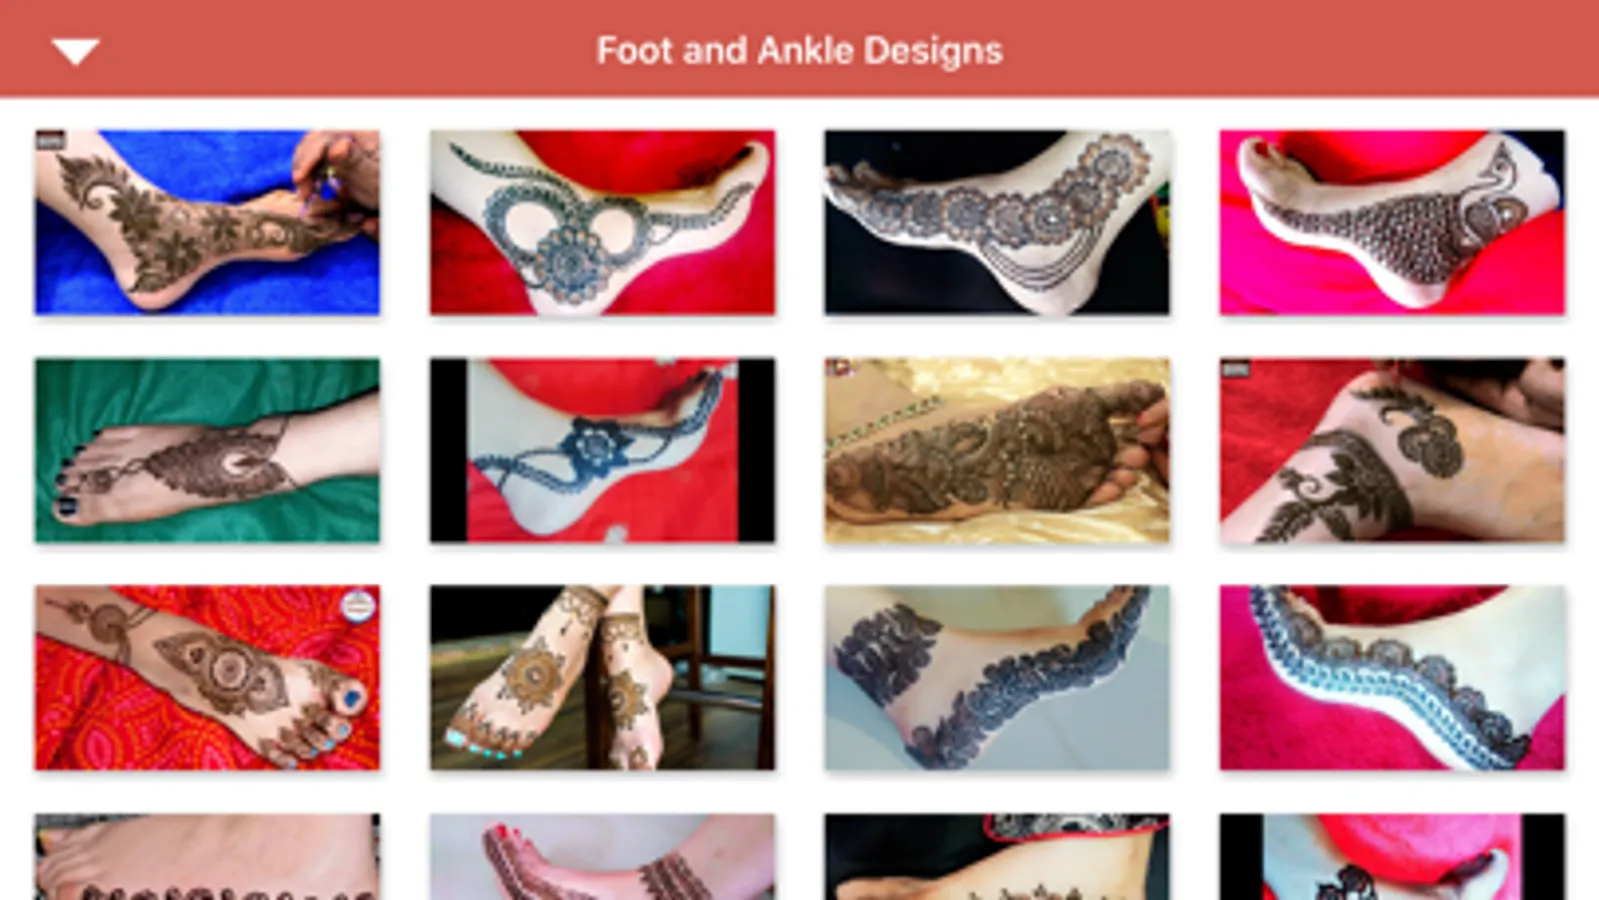1599x900 pixels.
Task: Open full-sole henna on golden cloth
Action: 996,450
